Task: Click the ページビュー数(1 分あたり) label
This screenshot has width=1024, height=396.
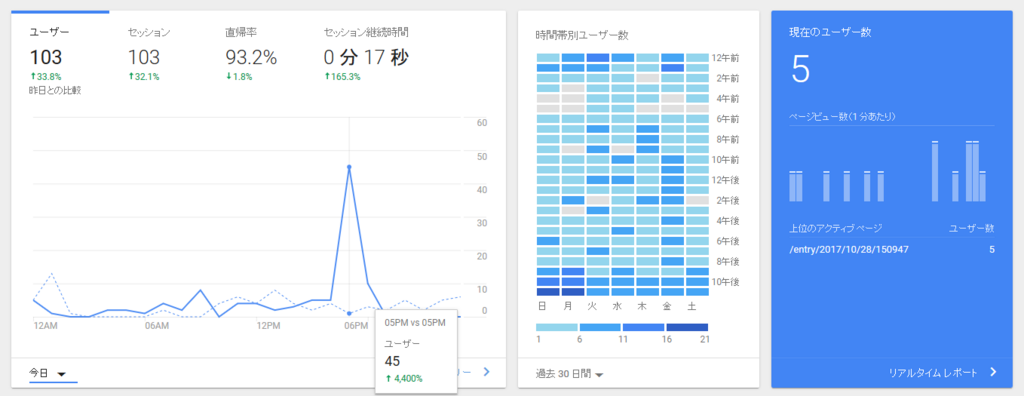Action: pos(842,116)
